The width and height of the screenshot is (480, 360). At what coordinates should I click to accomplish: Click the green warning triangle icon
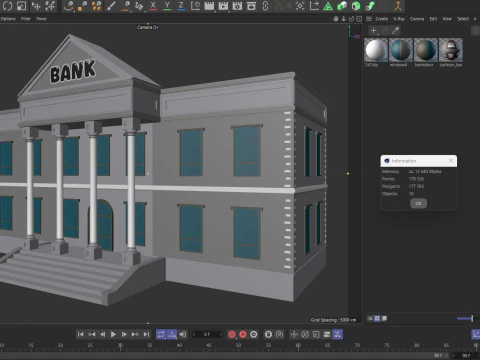click(x=328, y=6)
